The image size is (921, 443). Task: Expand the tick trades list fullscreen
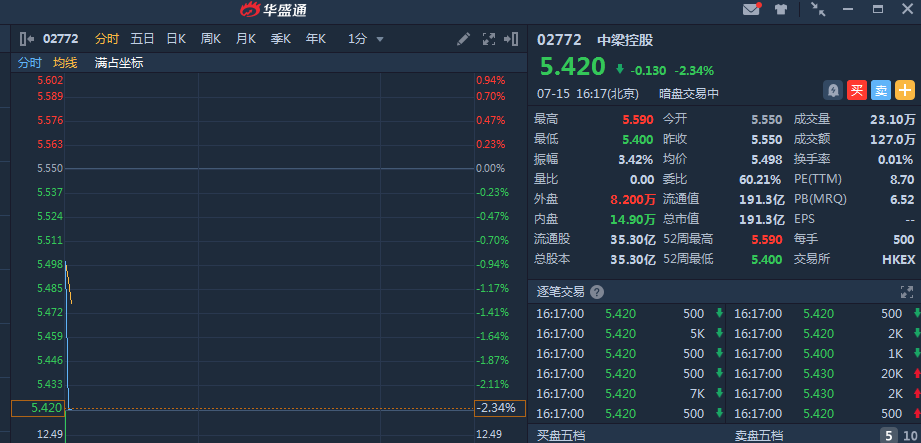tap(907, 292)
